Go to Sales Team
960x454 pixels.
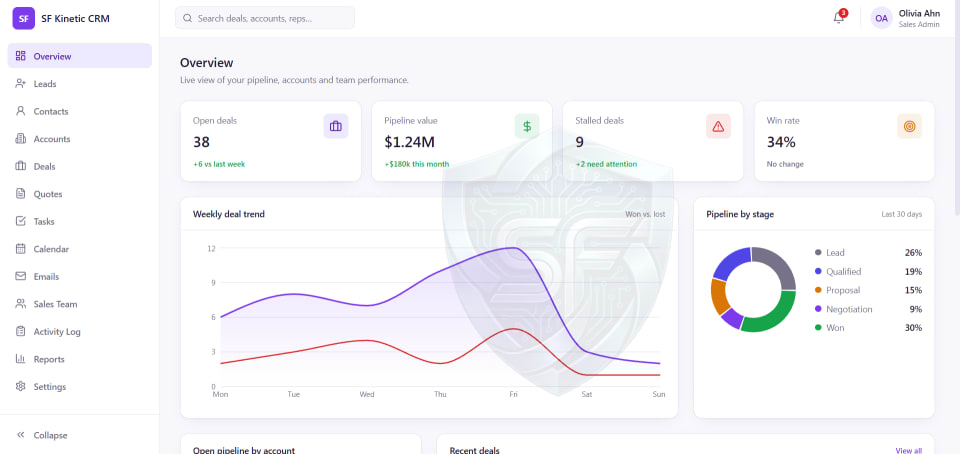tap(80, 304)
